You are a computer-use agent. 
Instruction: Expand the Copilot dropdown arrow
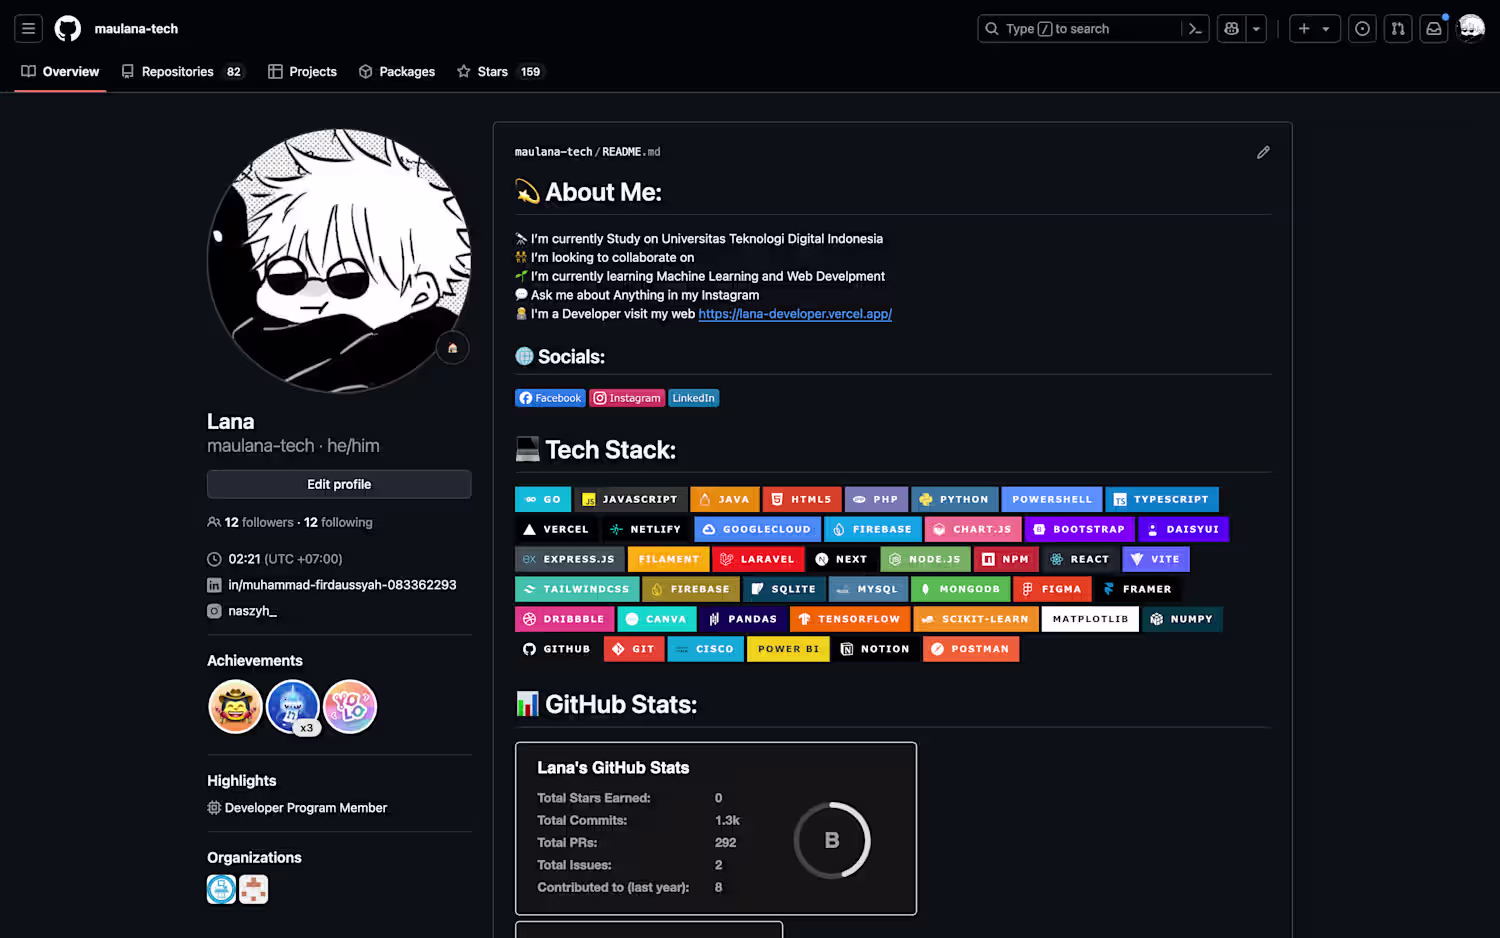coord(1257,29)
